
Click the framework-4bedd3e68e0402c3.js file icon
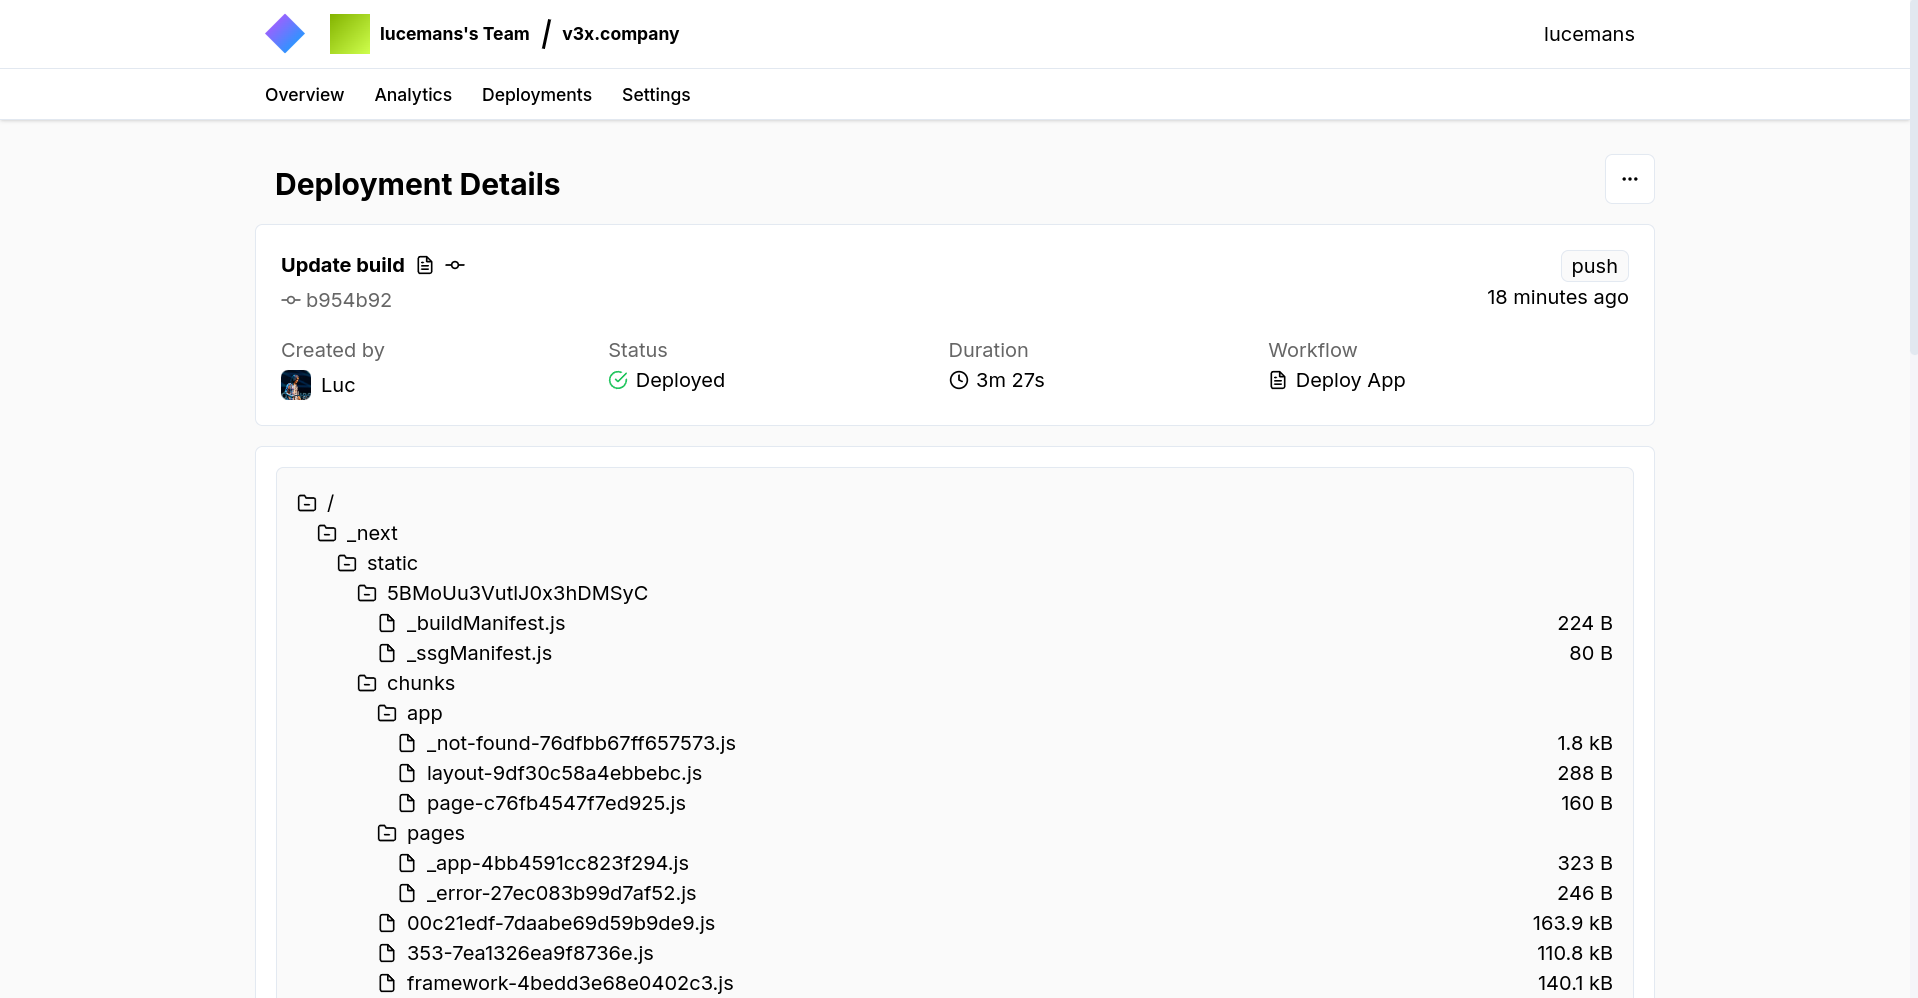387,983
